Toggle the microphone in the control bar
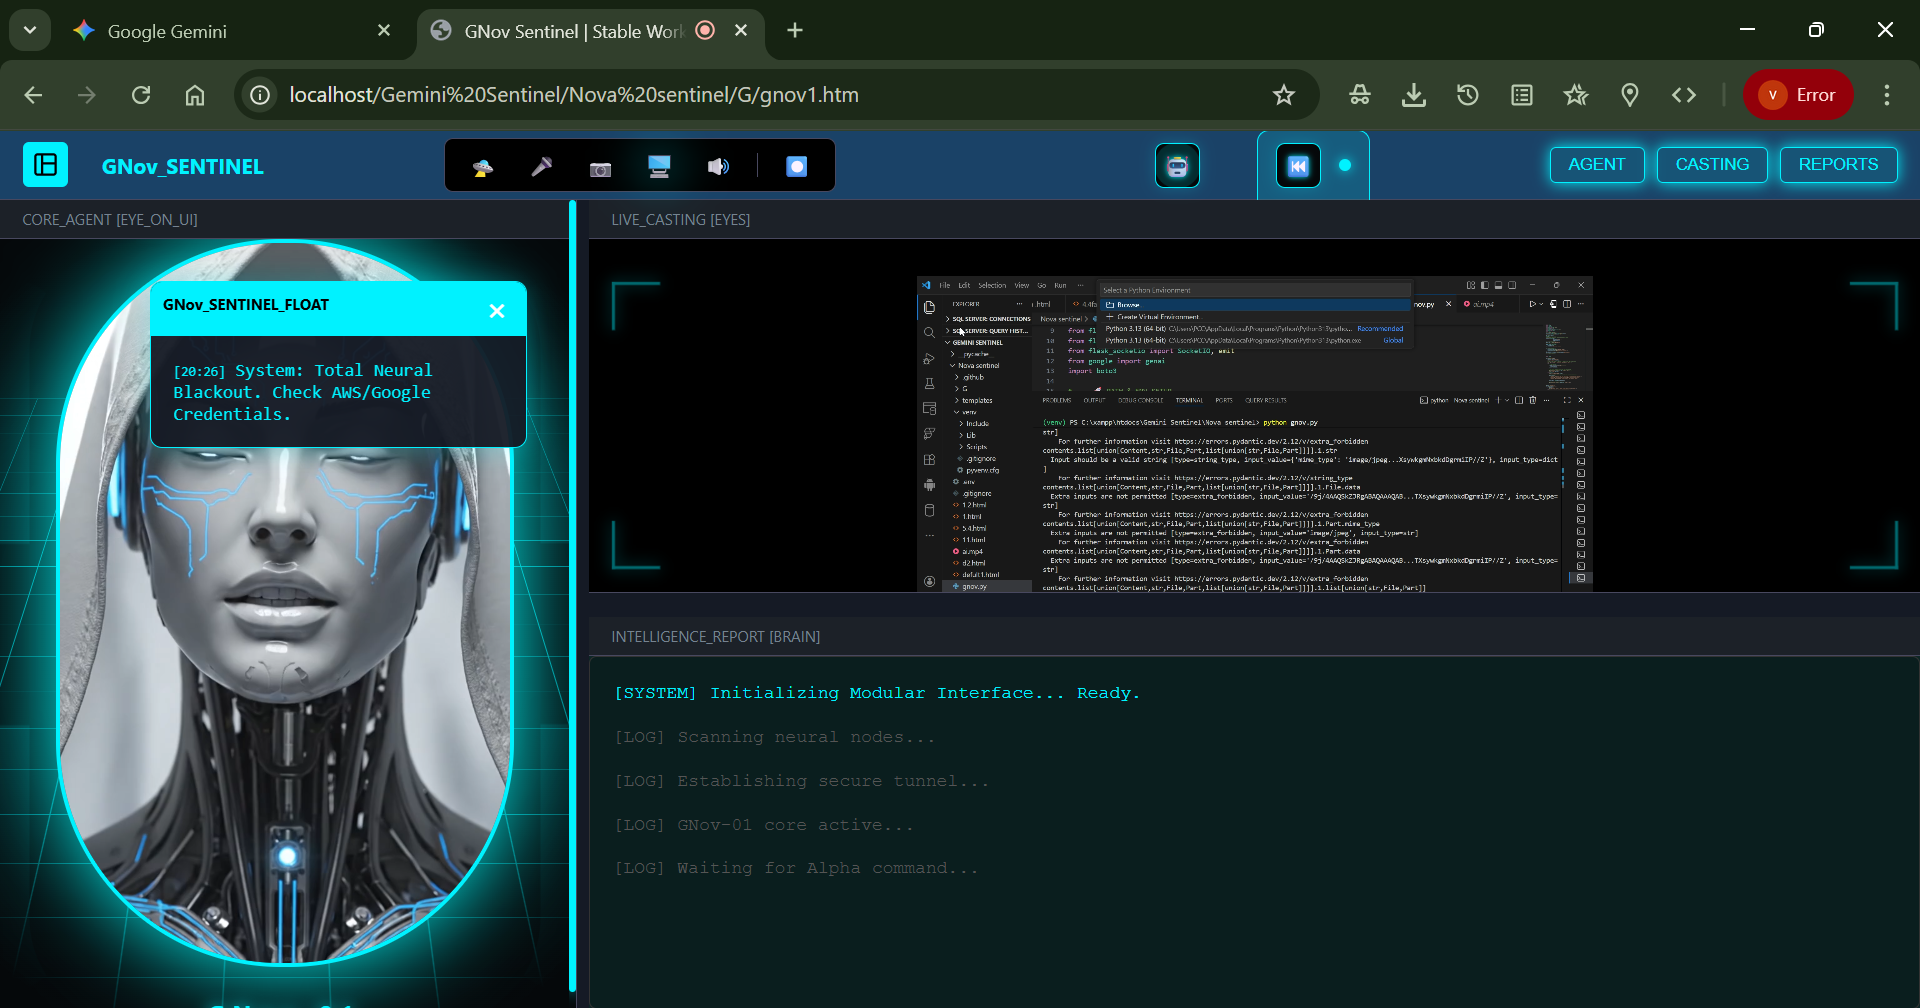 pos(541,167)
